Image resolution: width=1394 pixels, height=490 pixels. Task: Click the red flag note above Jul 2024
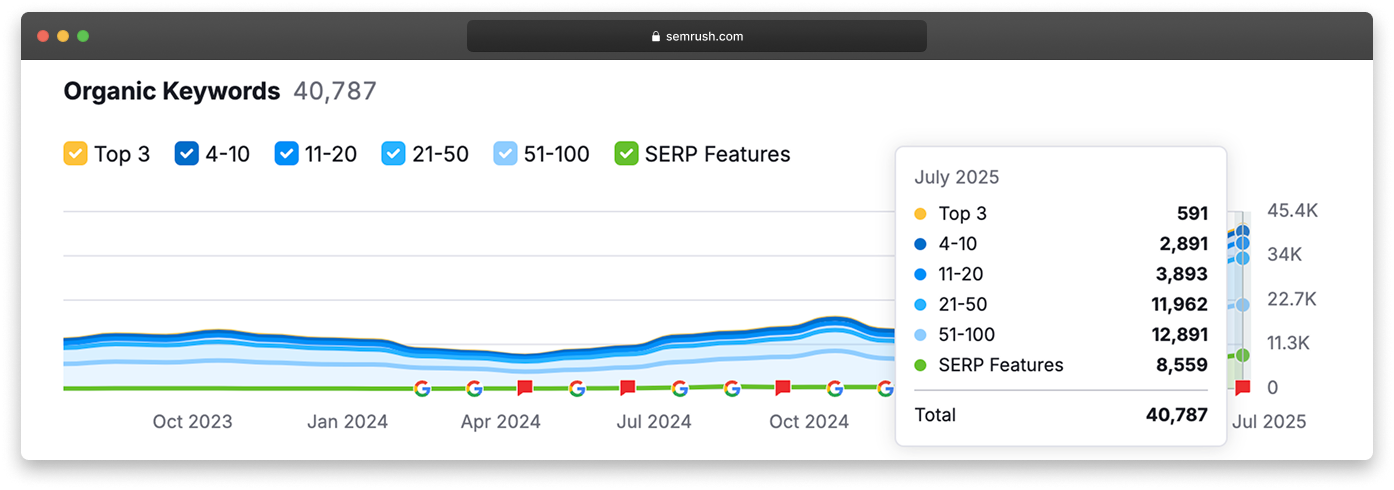click(628, 388)
